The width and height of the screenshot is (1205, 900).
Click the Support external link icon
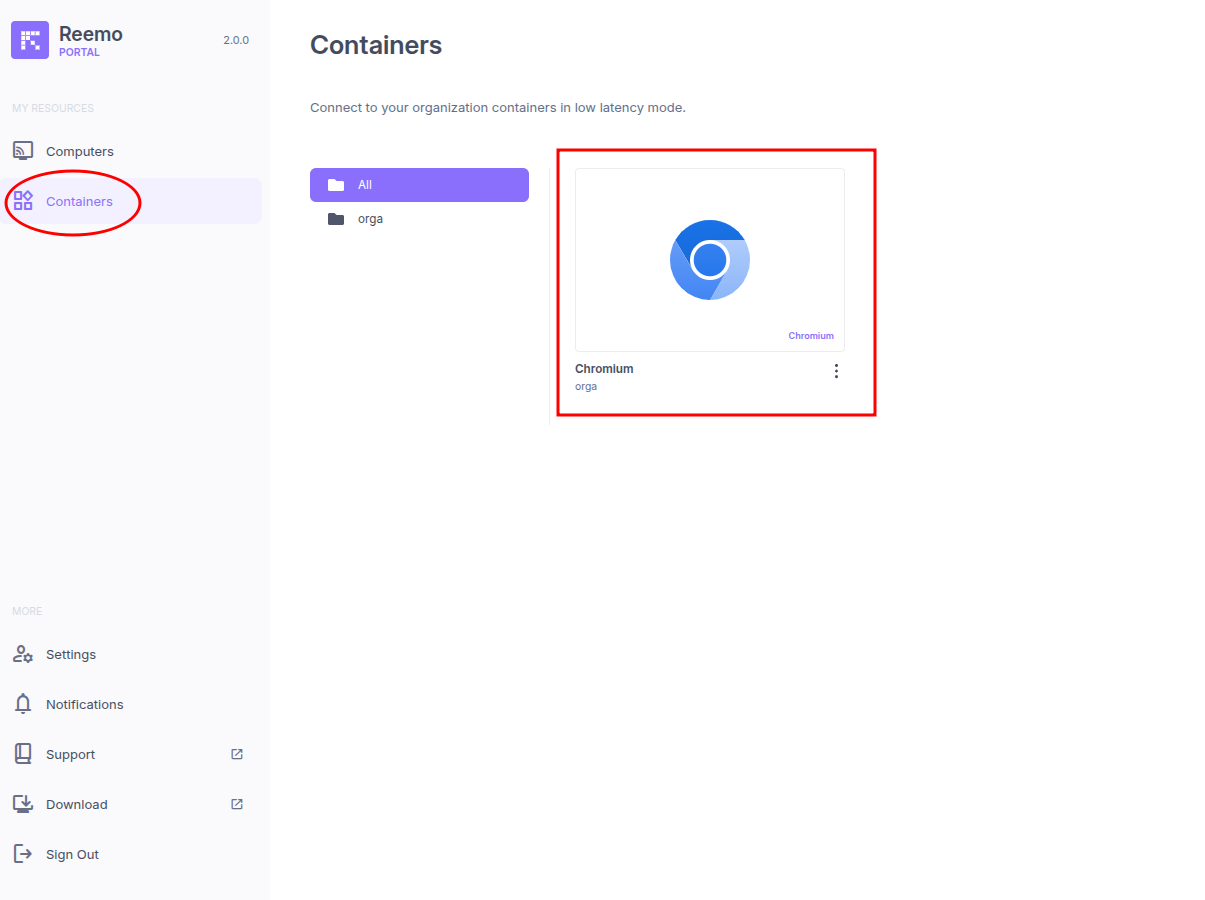point(237,754)
